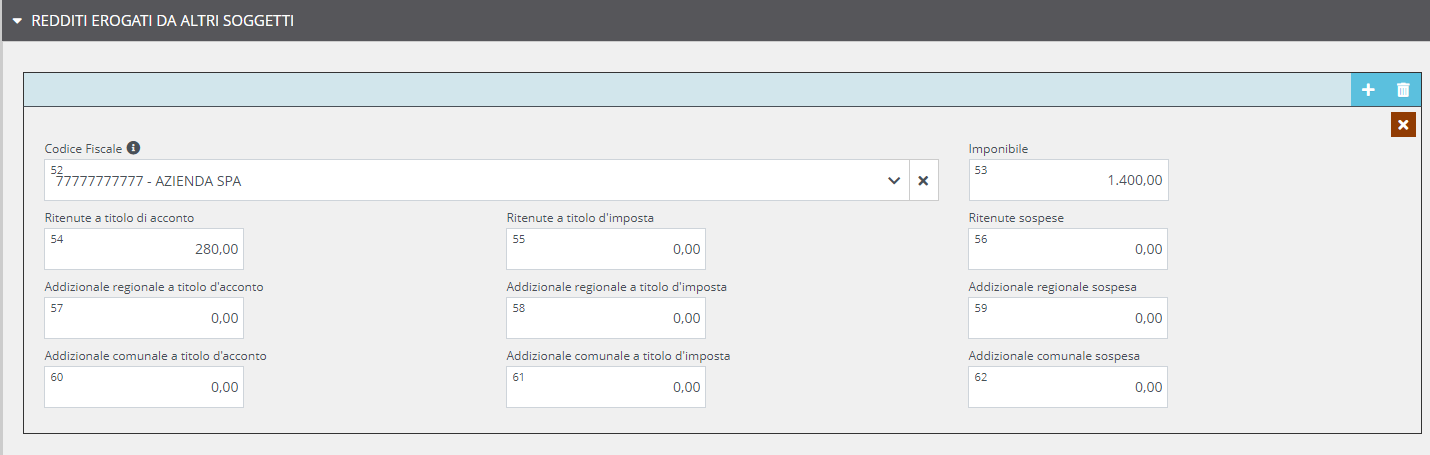This screenshot has width=1430, height=455.
Task: Collapse the Redditi erogati da altri soggetti section
Action: tap(17, 20)
